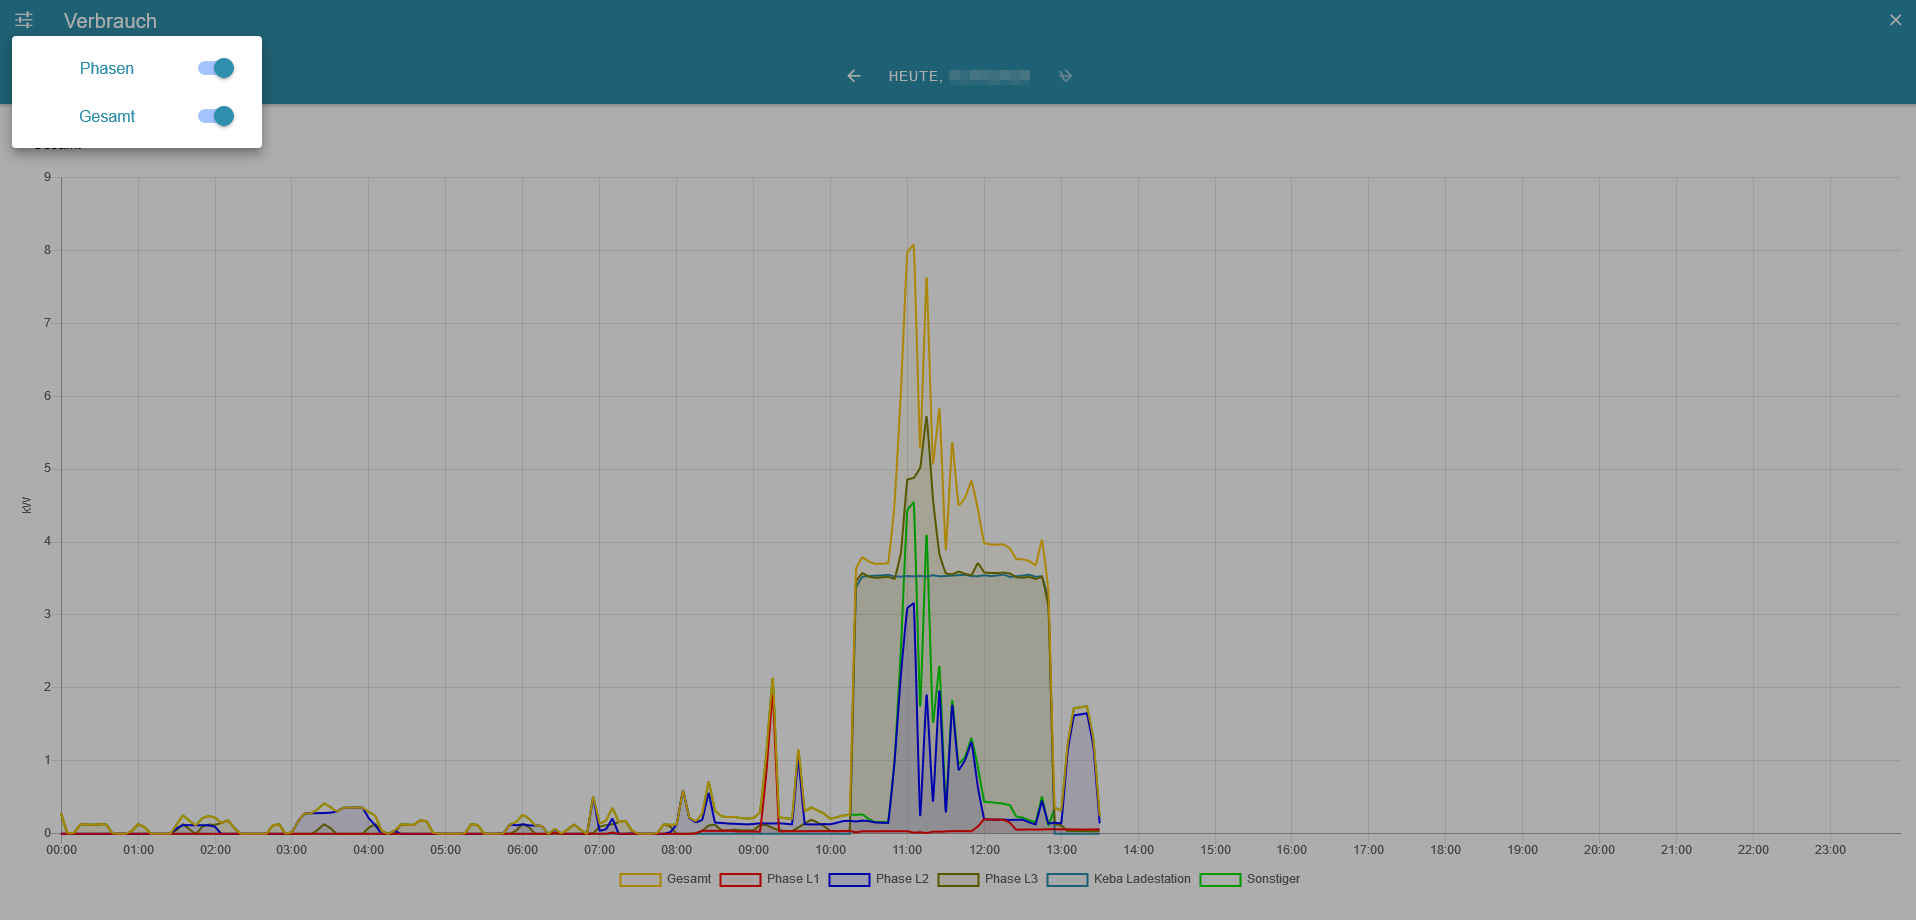1916x920 pixels.
Task: Click the blue Phase L2 legend swatch
Action: pyautogui.click(x=850, y=880)
